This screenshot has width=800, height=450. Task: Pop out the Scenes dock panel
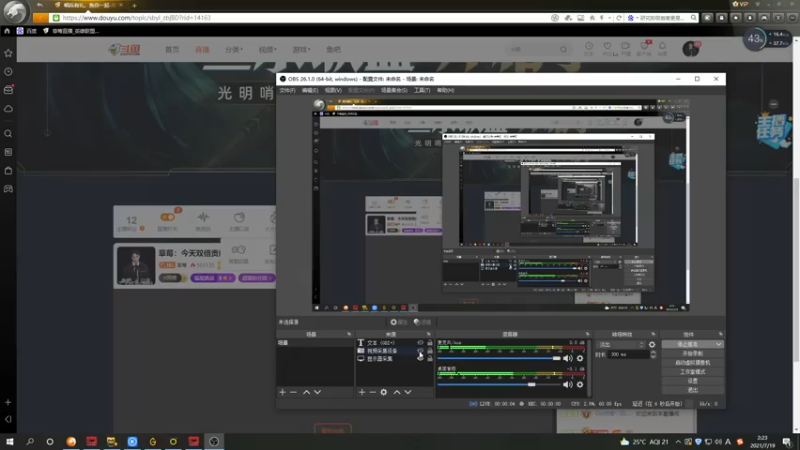pos(349,334)
